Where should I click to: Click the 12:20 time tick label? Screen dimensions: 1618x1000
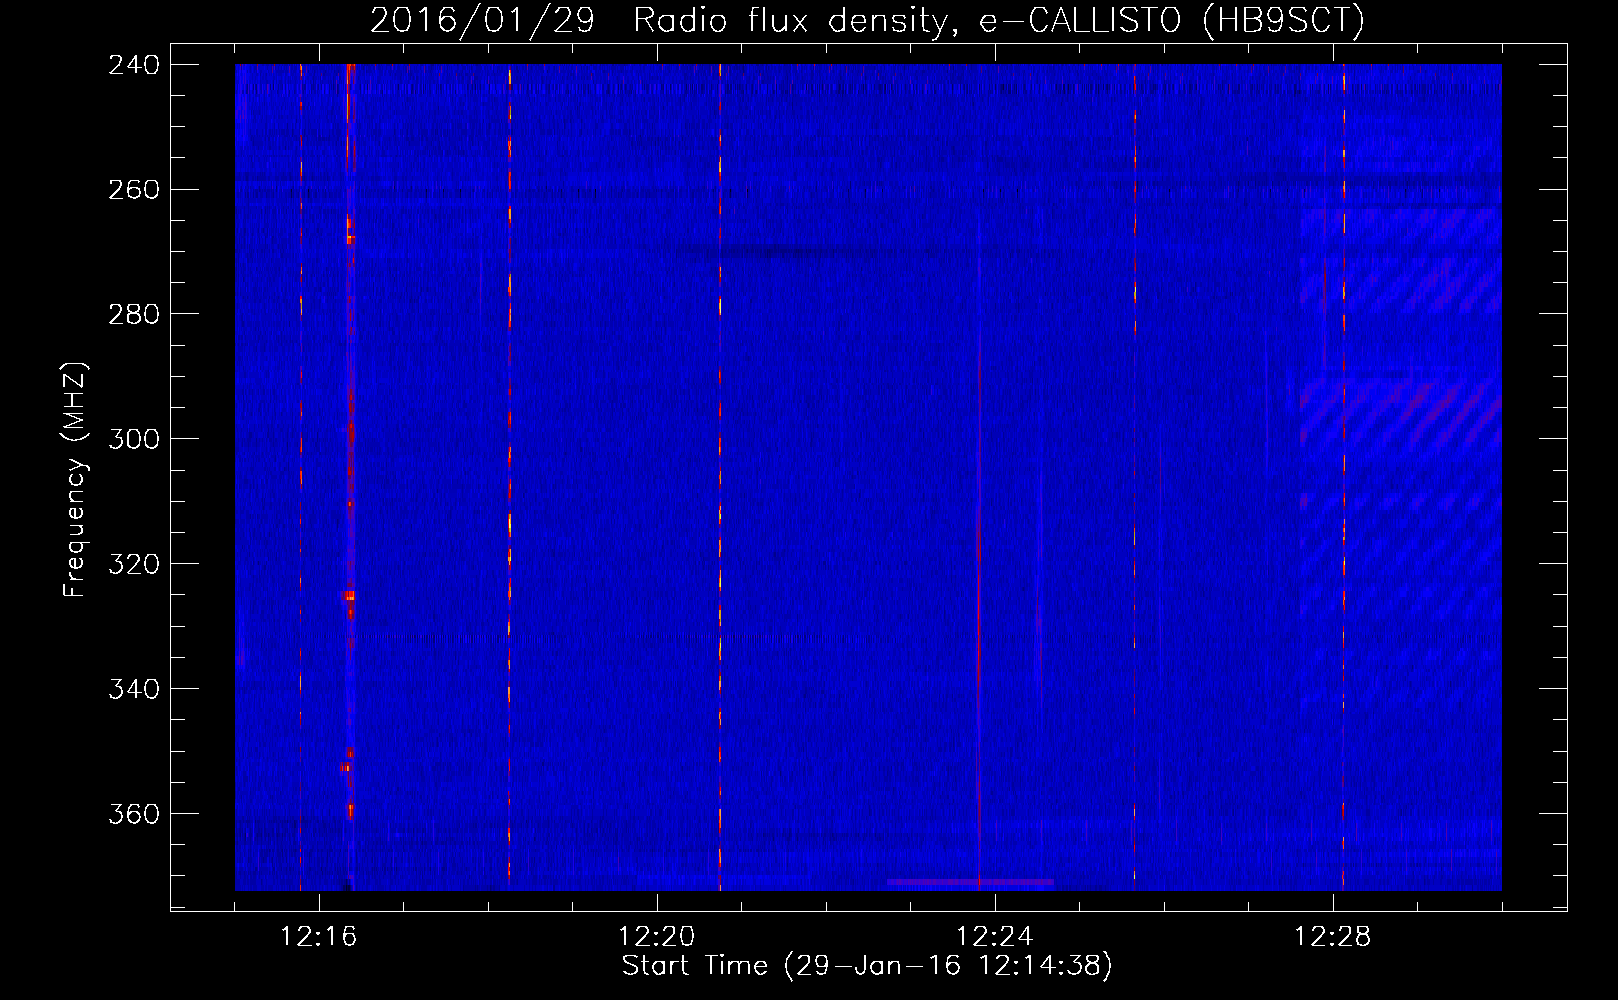657,937
